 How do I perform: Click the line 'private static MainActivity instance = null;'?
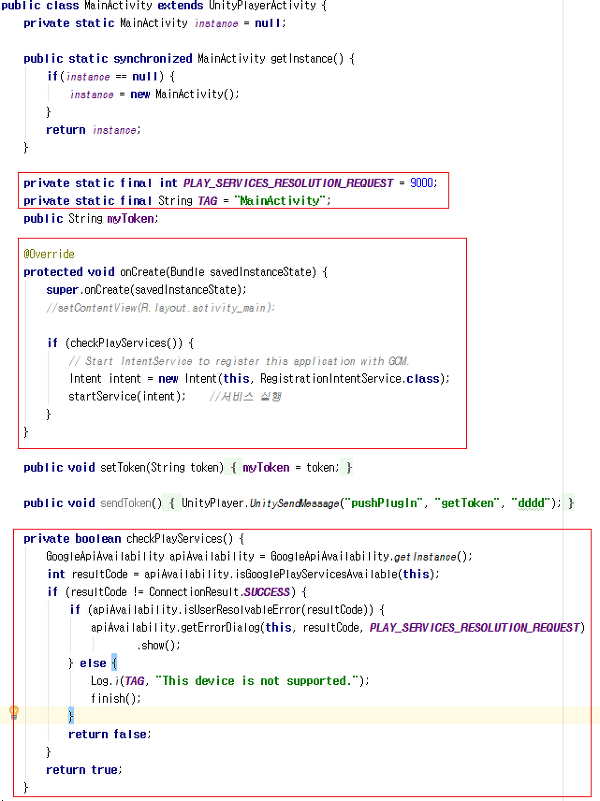(154, 23)
